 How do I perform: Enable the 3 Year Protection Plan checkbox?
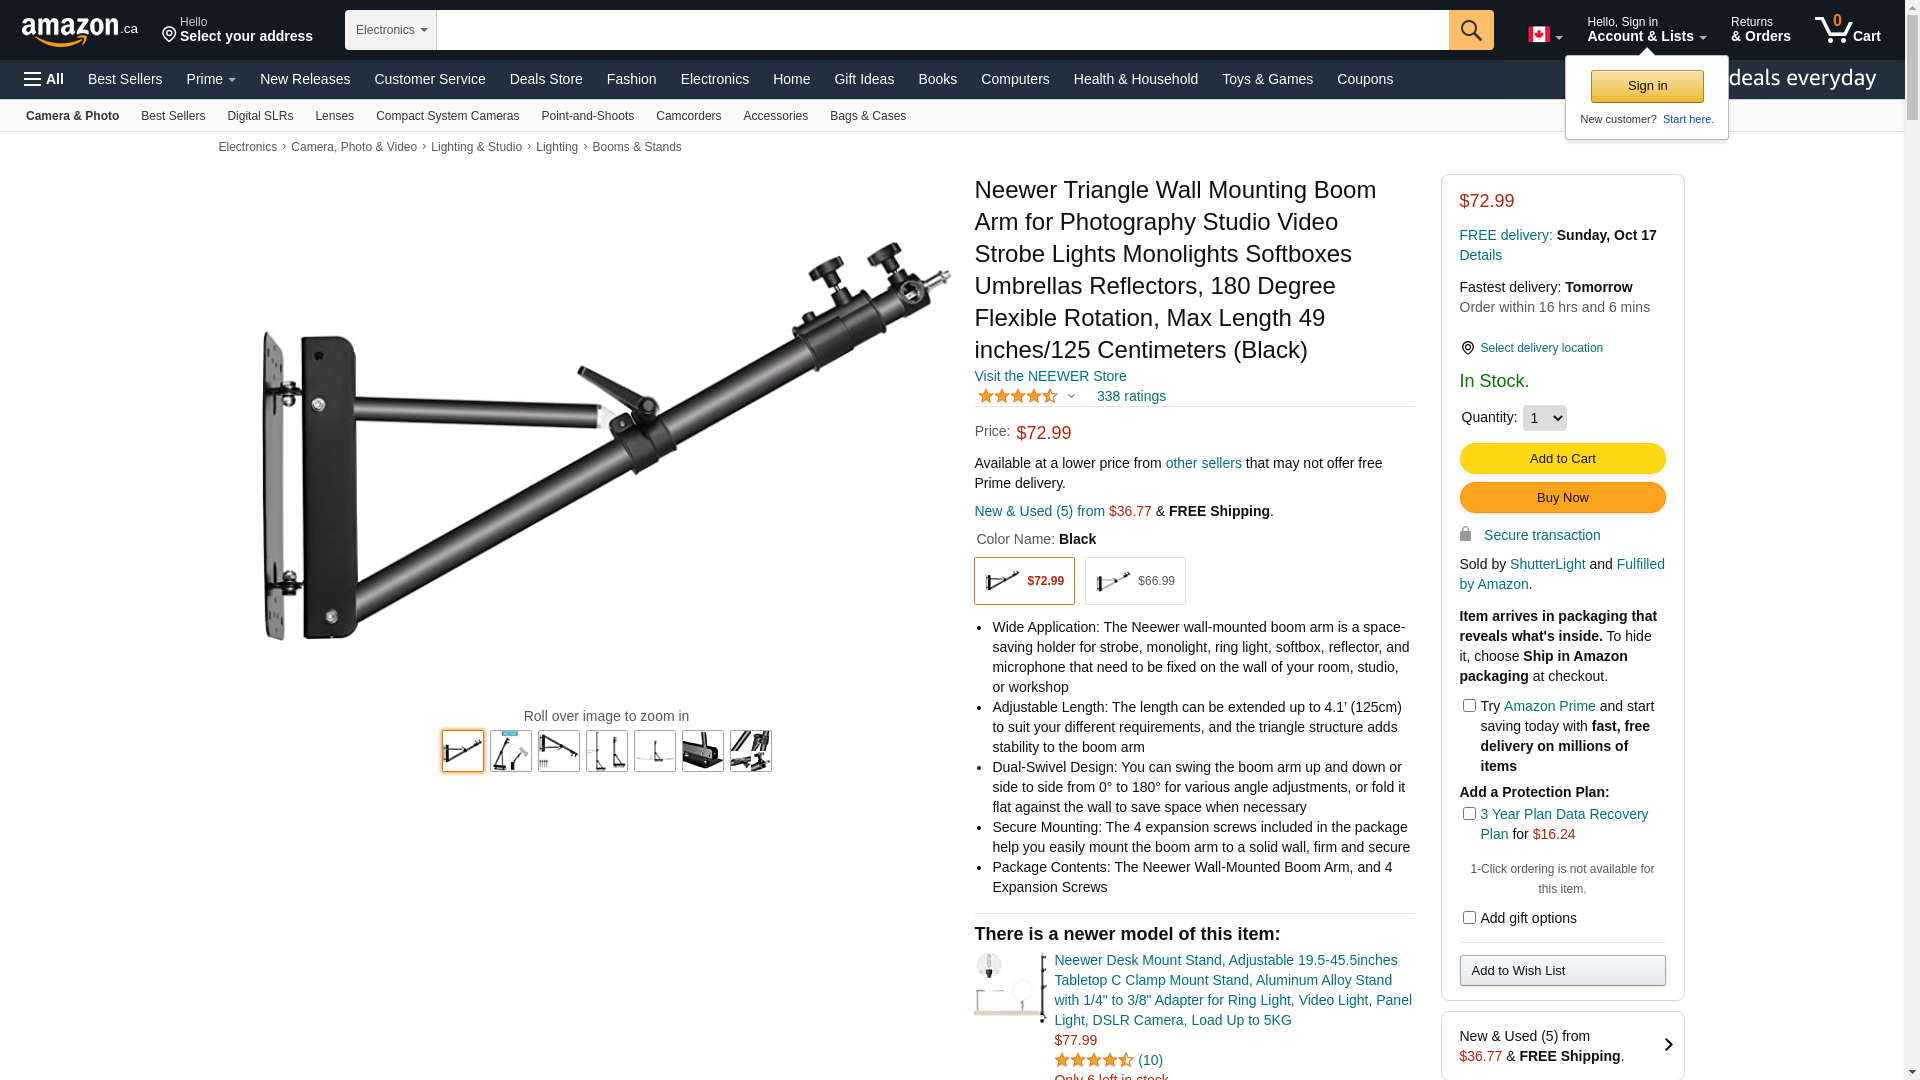coord(1469,814)
